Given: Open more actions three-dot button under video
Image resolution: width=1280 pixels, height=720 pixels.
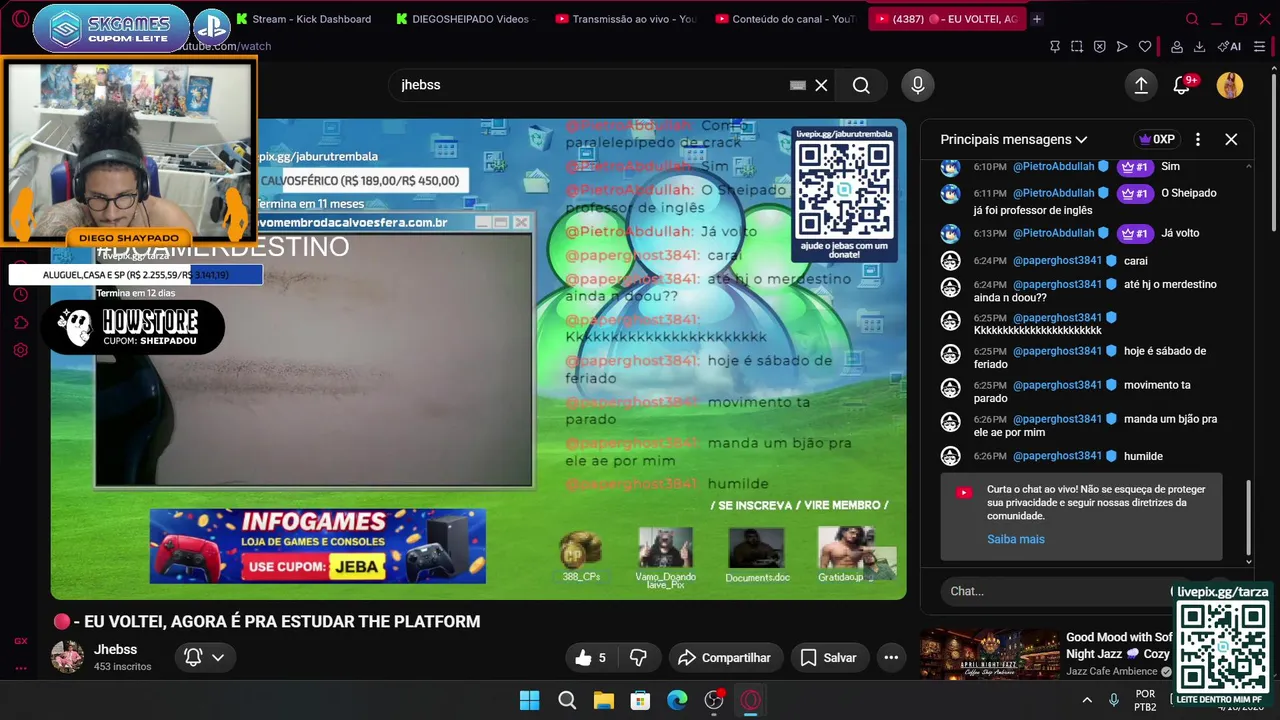Looking at the screenshot, I should click(x=891, y=657).
